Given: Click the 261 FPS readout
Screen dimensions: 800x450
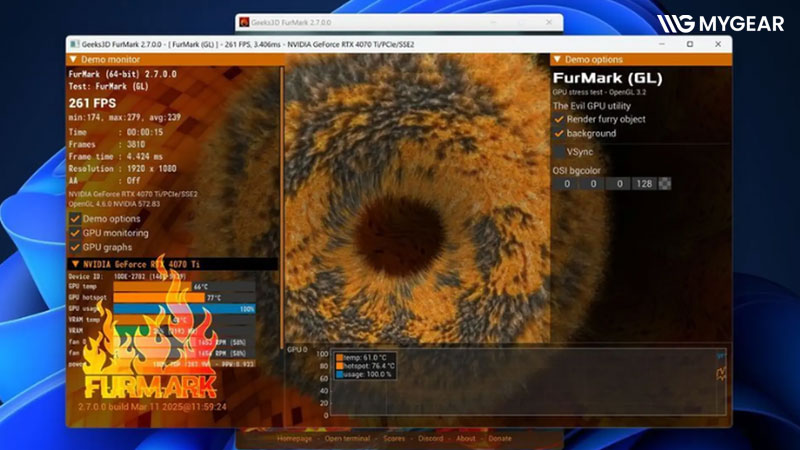Looking at the screenshot, I should tap(92, 104).
